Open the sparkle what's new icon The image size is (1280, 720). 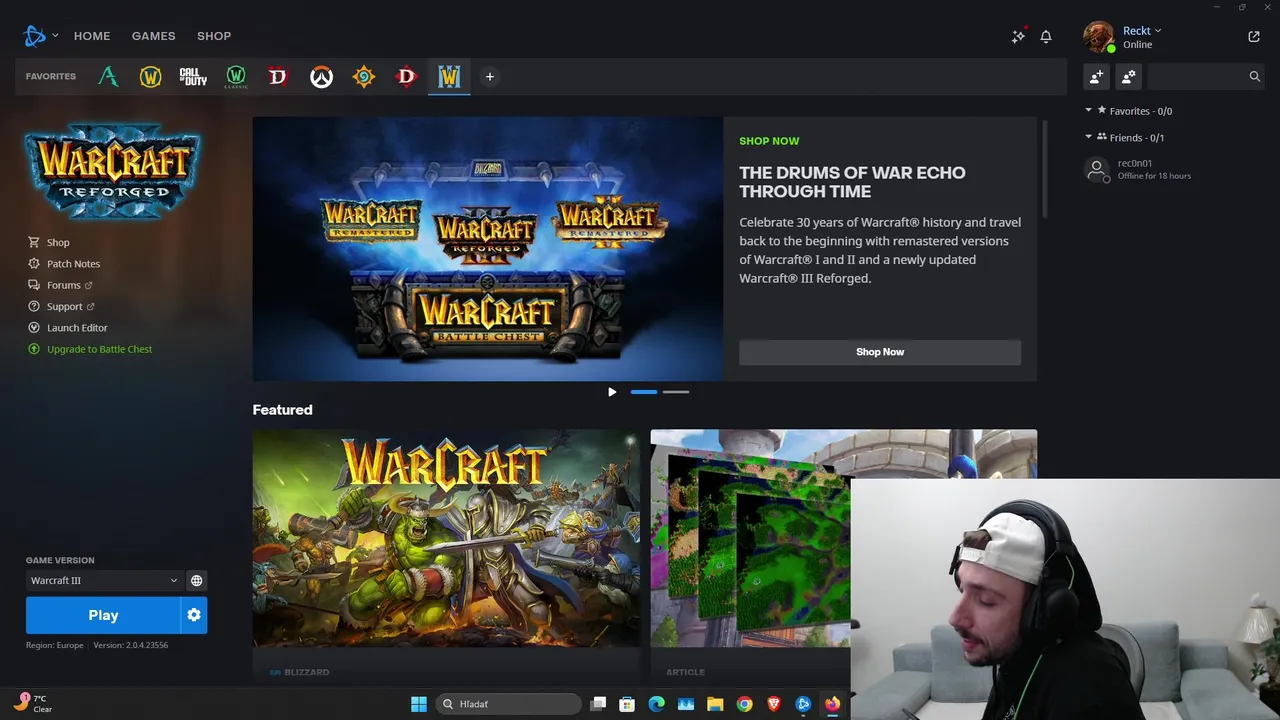1018,36
